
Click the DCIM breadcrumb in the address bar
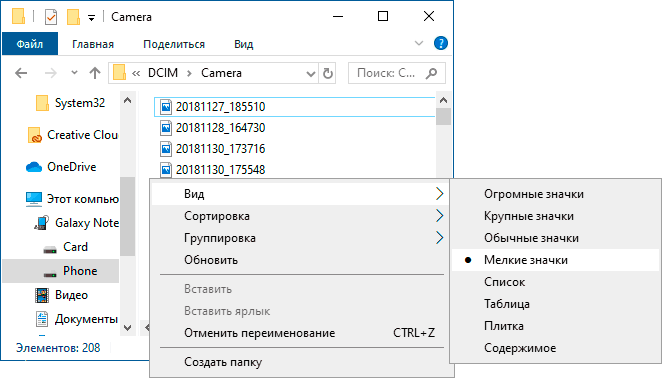tap(163, 73)
